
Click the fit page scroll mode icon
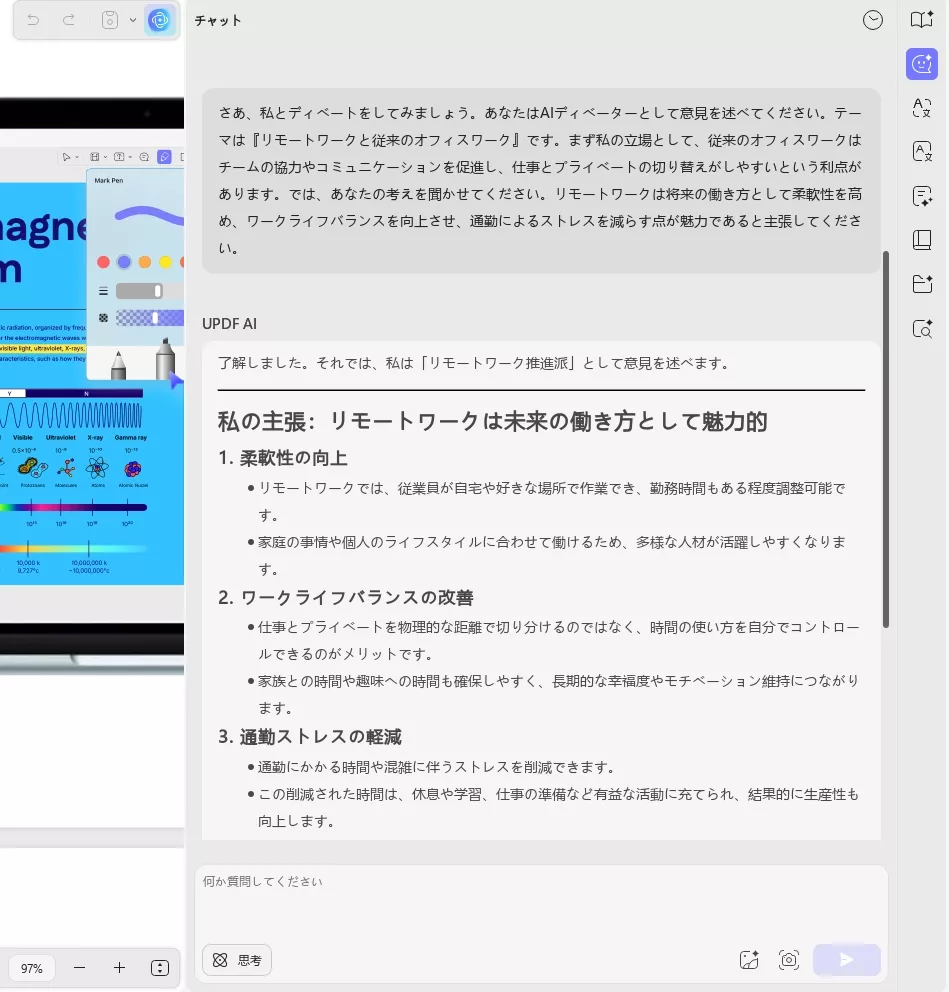[159, 968]
